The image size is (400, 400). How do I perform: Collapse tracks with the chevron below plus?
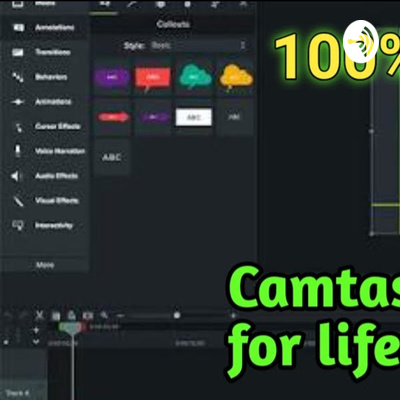coord(36,342)
